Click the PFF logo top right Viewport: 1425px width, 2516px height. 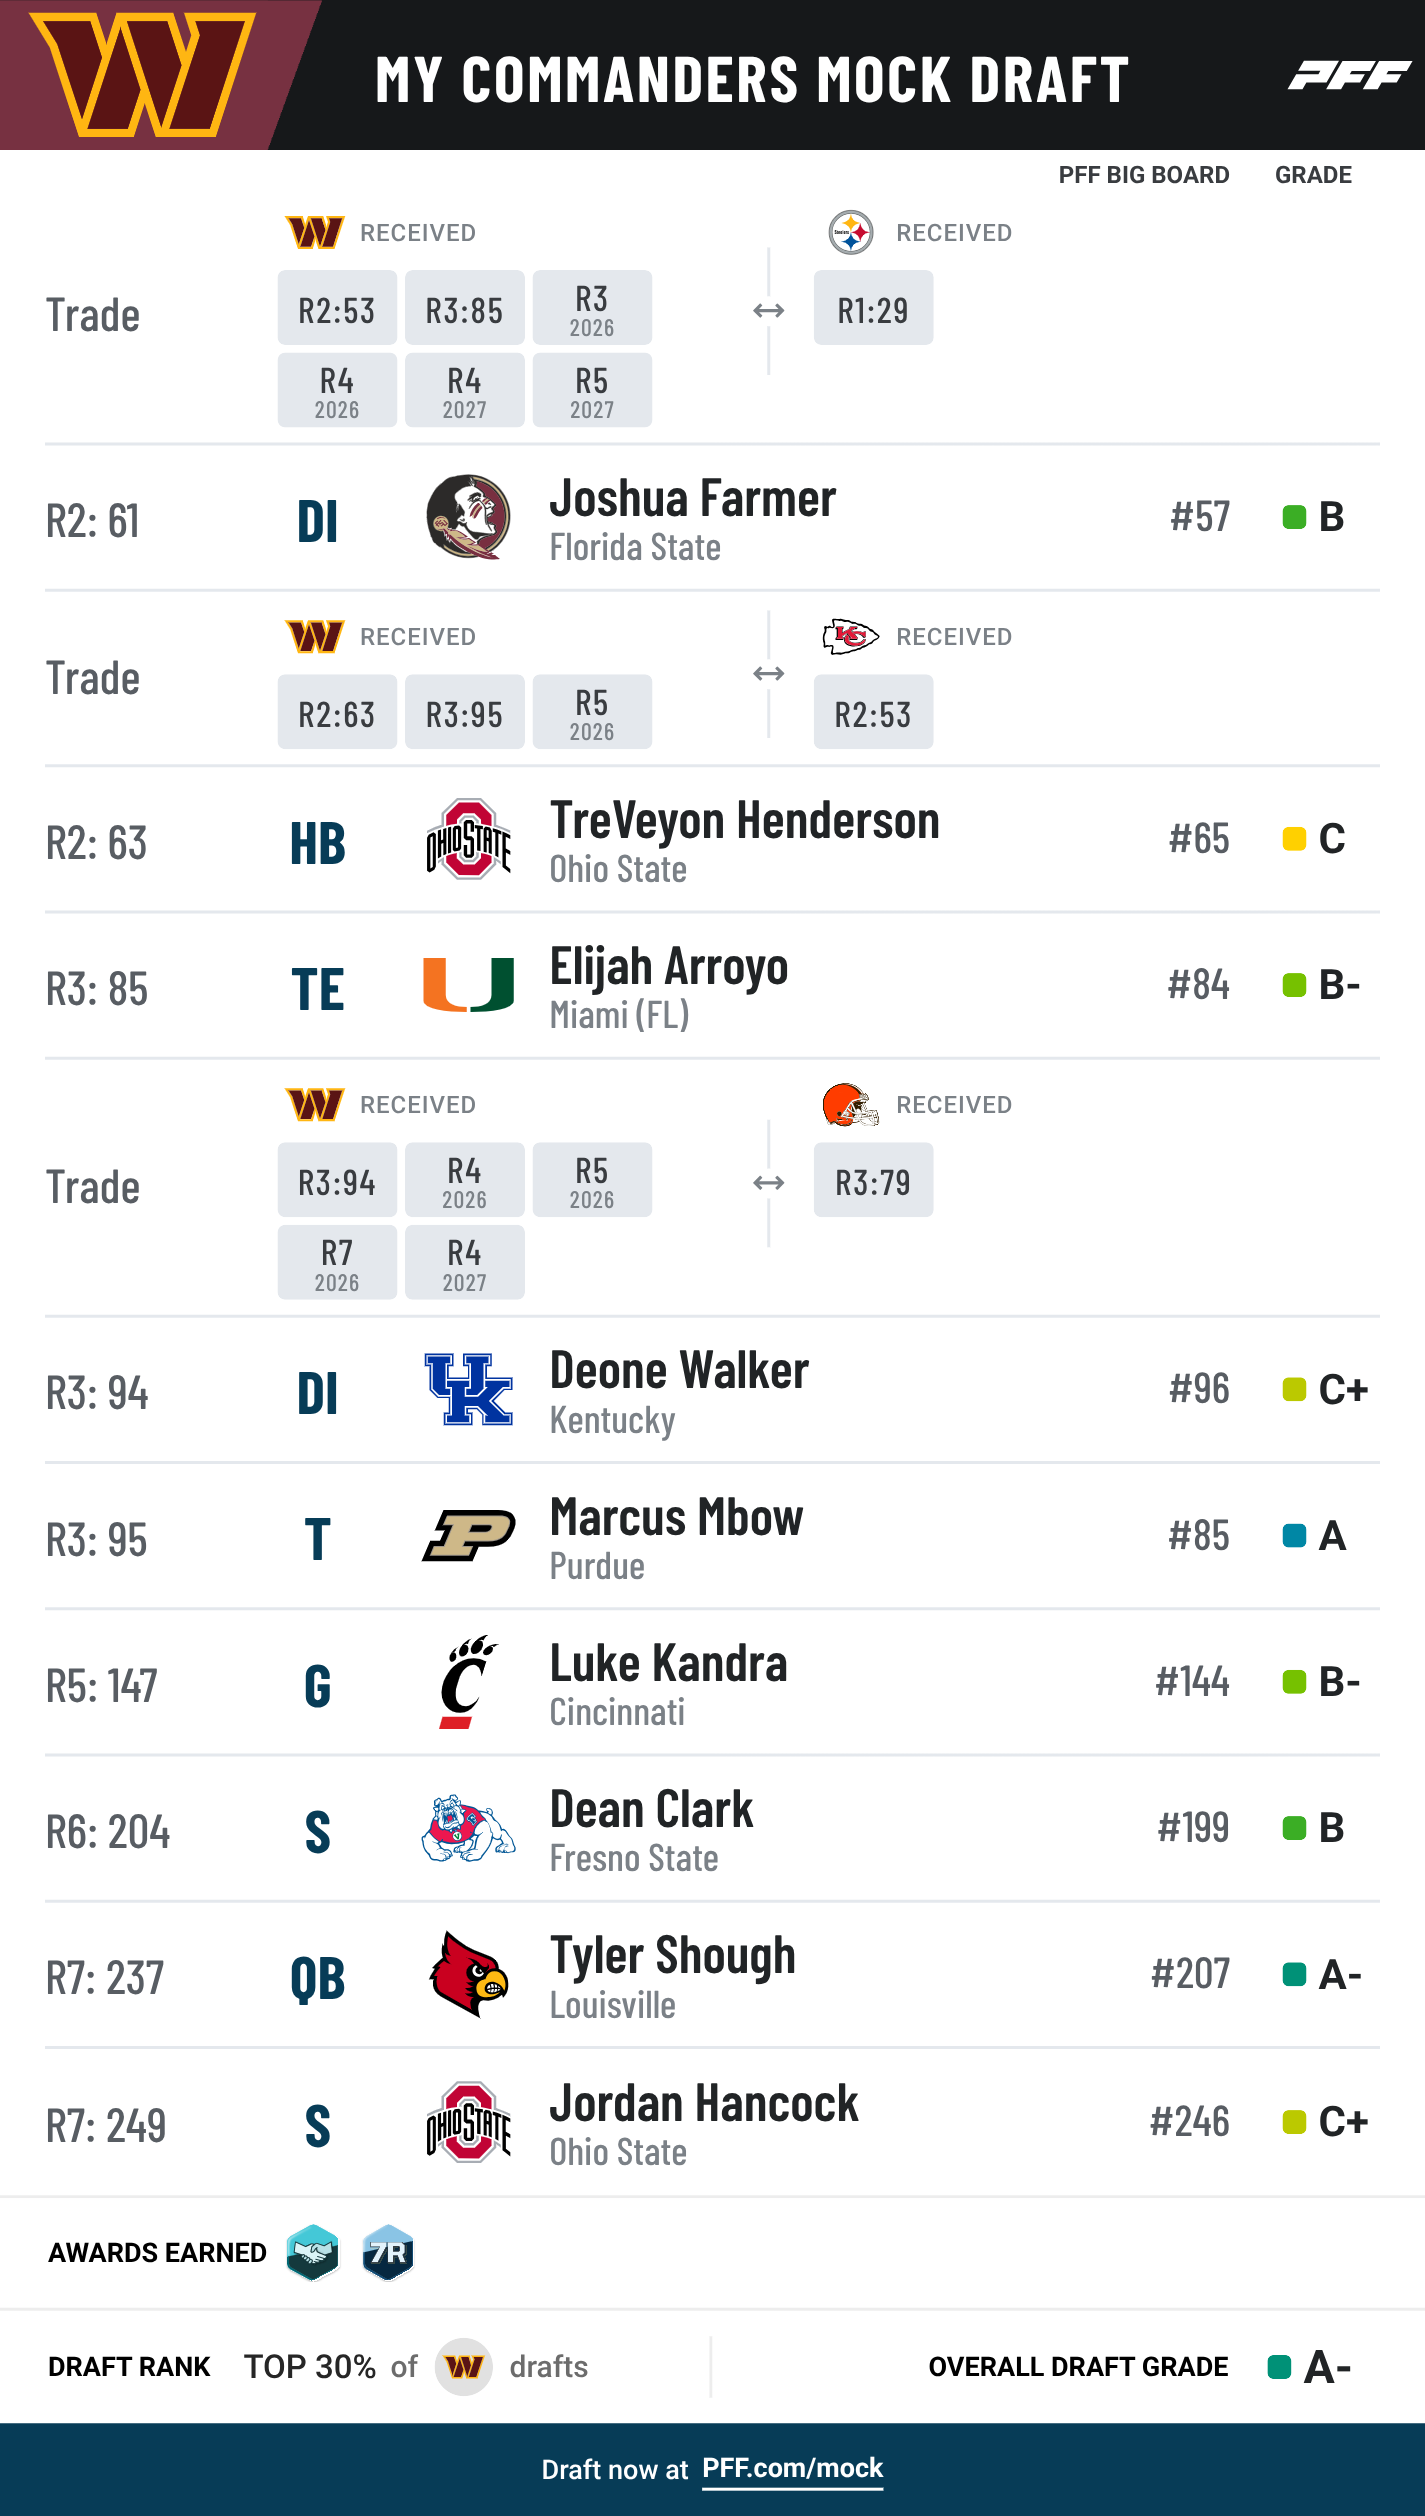coord(1348,75)
